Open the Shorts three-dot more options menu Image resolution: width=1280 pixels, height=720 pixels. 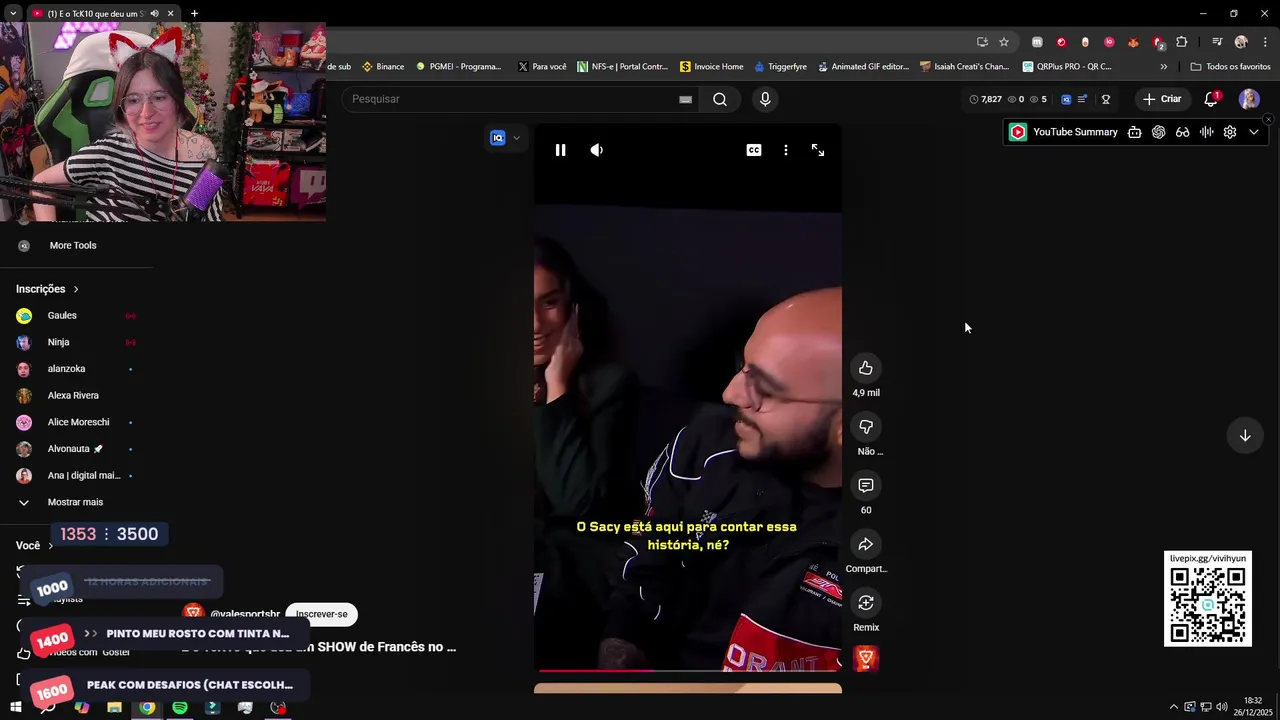pos(786,150)
